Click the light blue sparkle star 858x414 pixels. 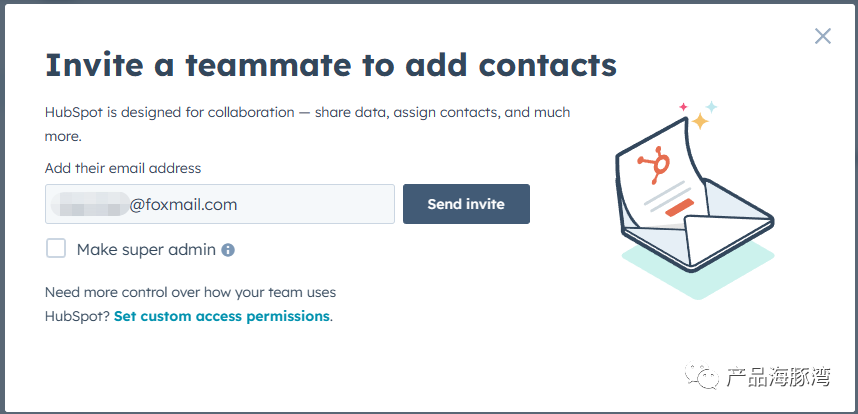coord(711,106)
